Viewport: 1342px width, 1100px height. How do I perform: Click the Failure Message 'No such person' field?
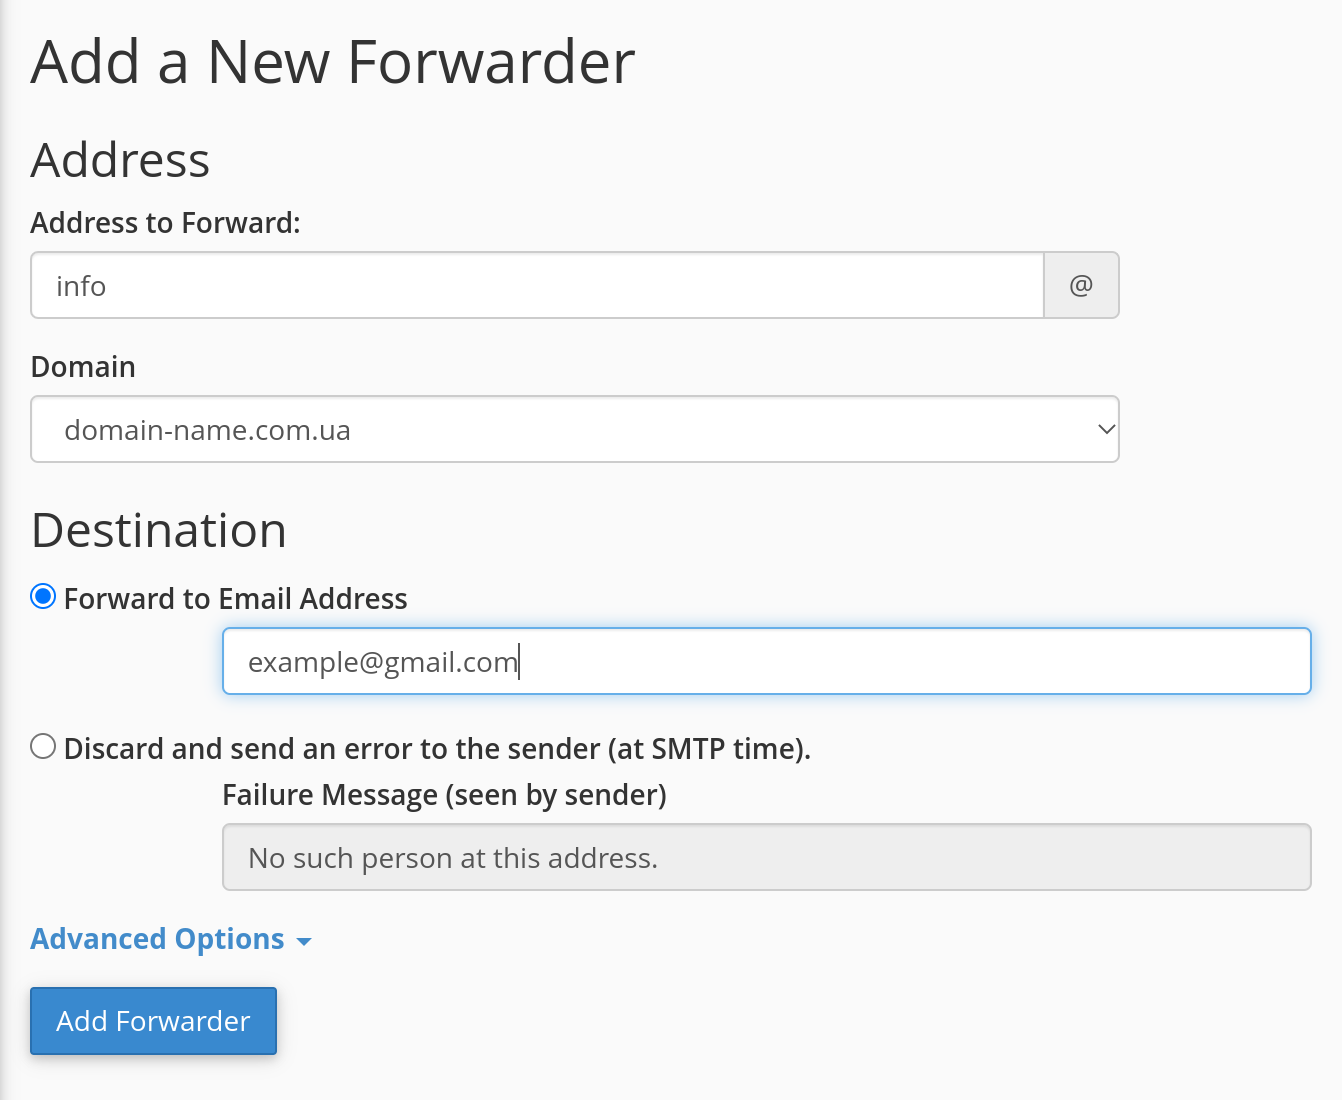tap(765, 858)
